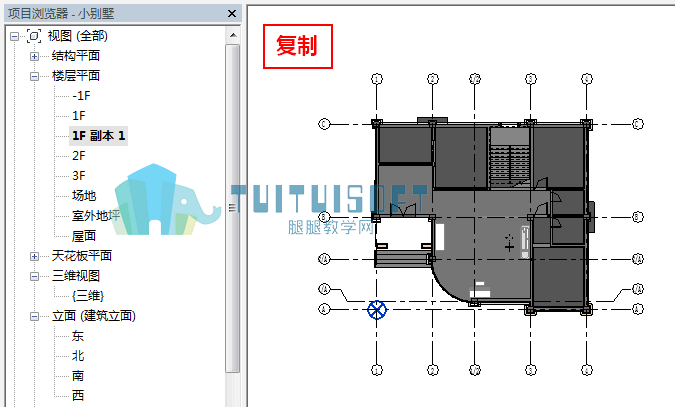Screen dimensions: 675x407
Task: Collapse the 立面 (建筑立面) node
Action: pyautogui.click(x=34, y=317)
